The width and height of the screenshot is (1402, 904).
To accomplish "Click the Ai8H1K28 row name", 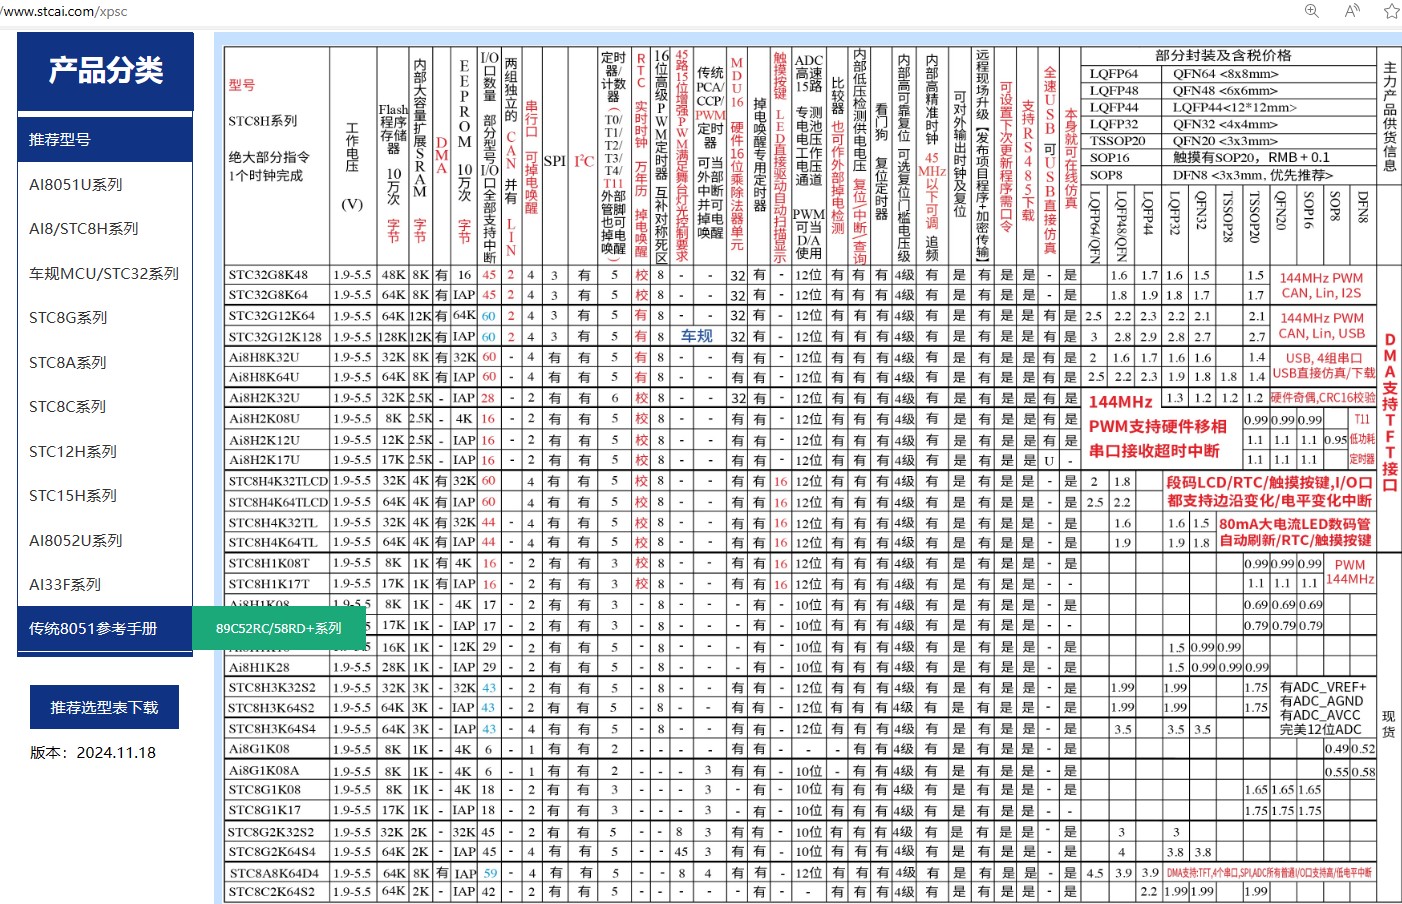I will tap(259, 667).
